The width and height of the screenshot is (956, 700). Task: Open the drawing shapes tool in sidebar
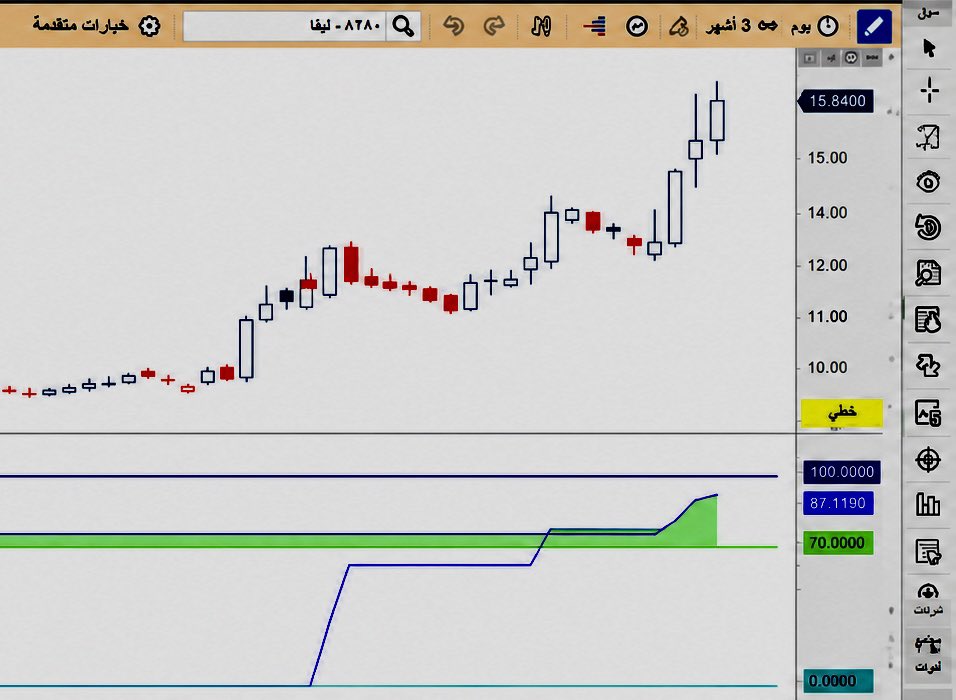[928, 137]
